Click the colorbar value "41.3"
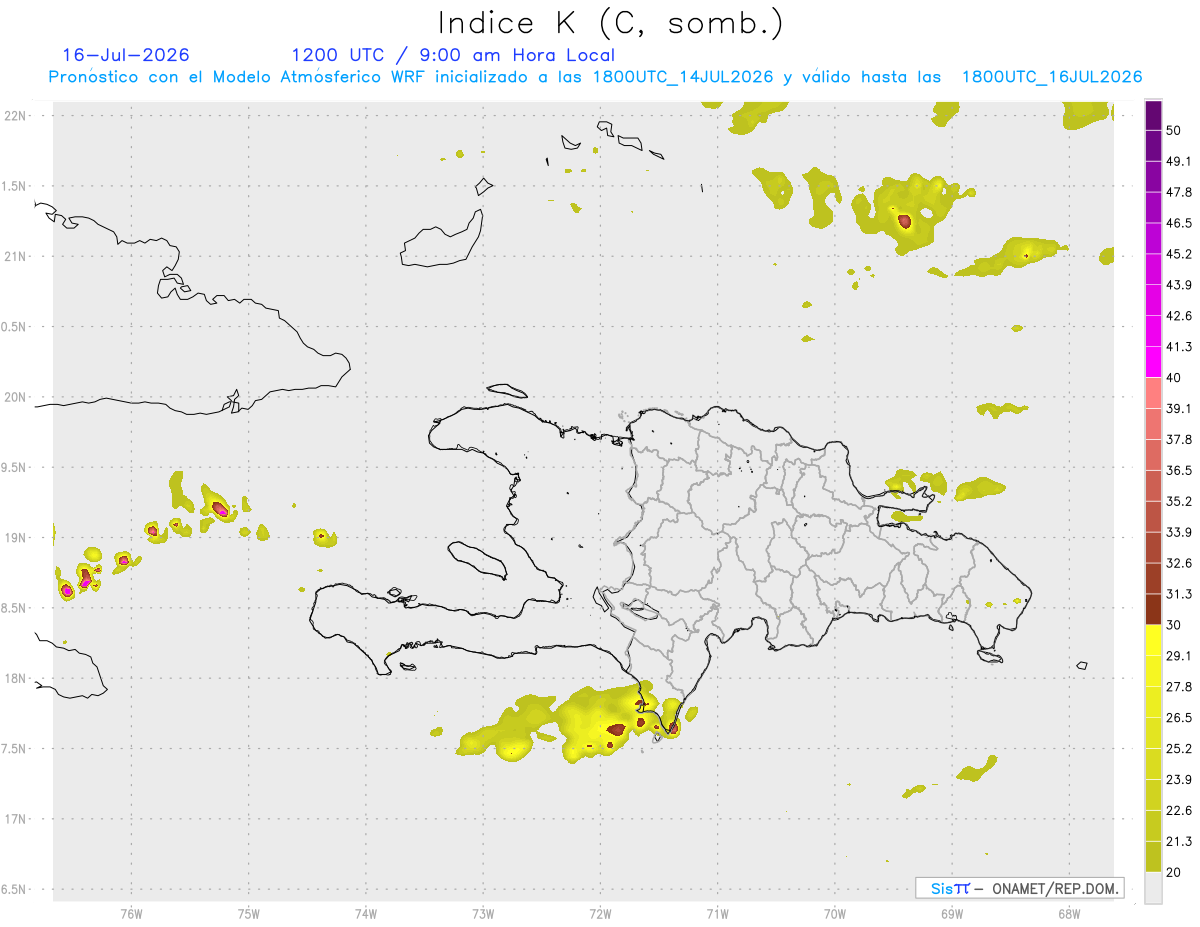Screen dimensions: 1200x927 click(x=1179, y=347)
